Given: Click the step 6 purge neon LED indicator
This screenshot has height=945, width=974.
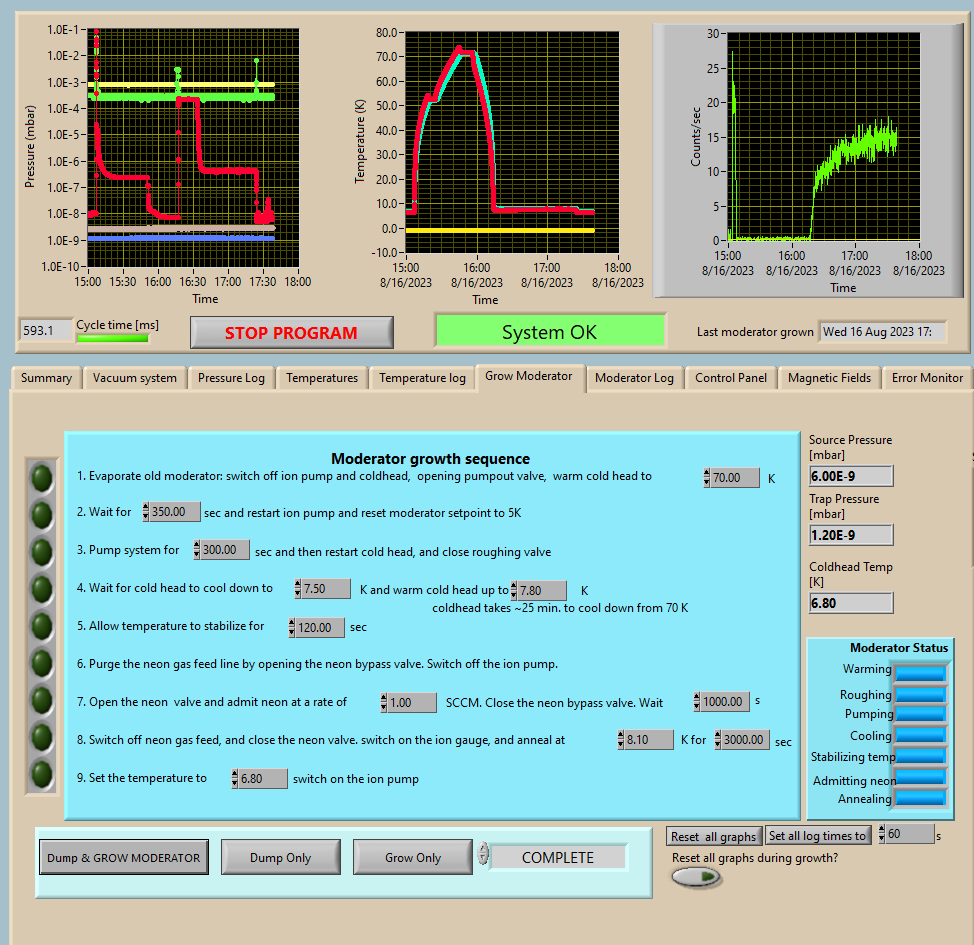Looking at the screenshot, I should coord(42,663).
